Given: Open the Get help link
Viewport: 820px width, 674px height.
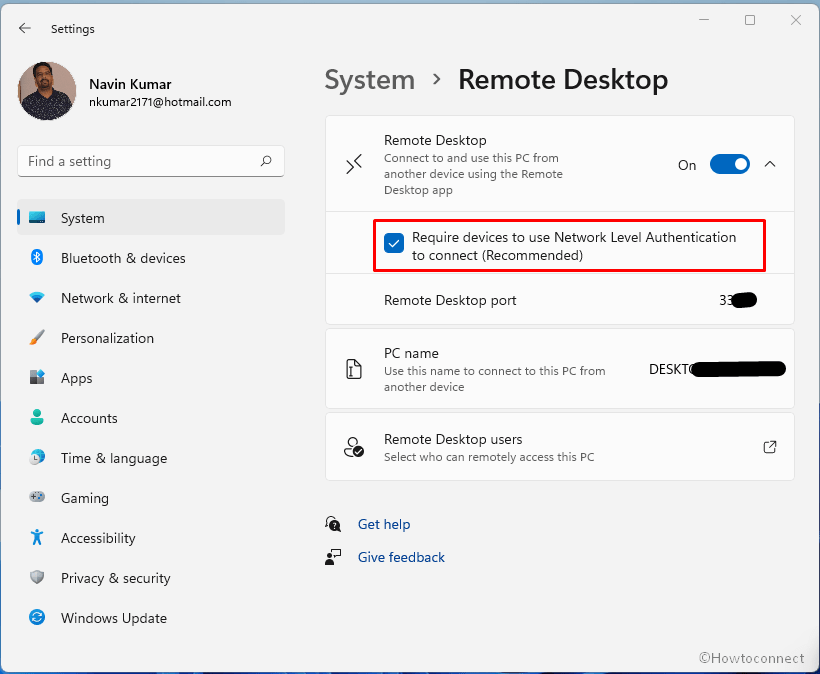Looking at the screenshot, I should (384, 524).
